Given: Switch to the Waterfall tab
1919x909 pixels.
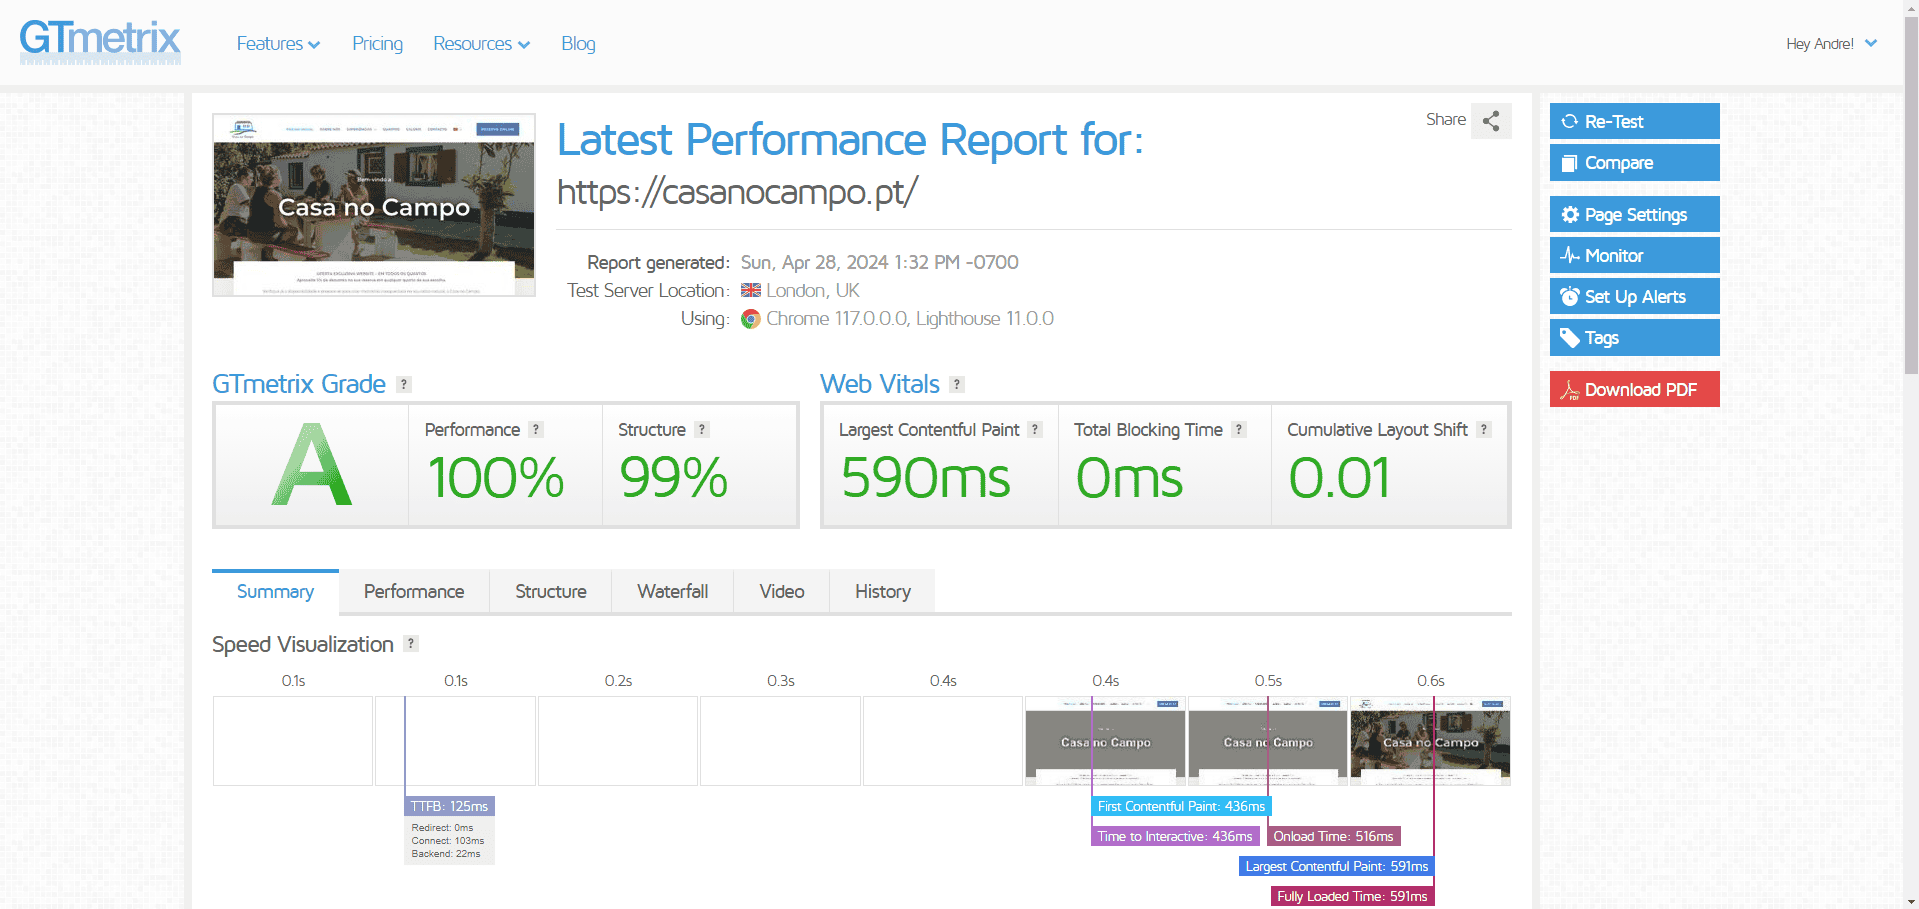Looking at the screenshot, I should pyautogui.click(x=672, y=592).
